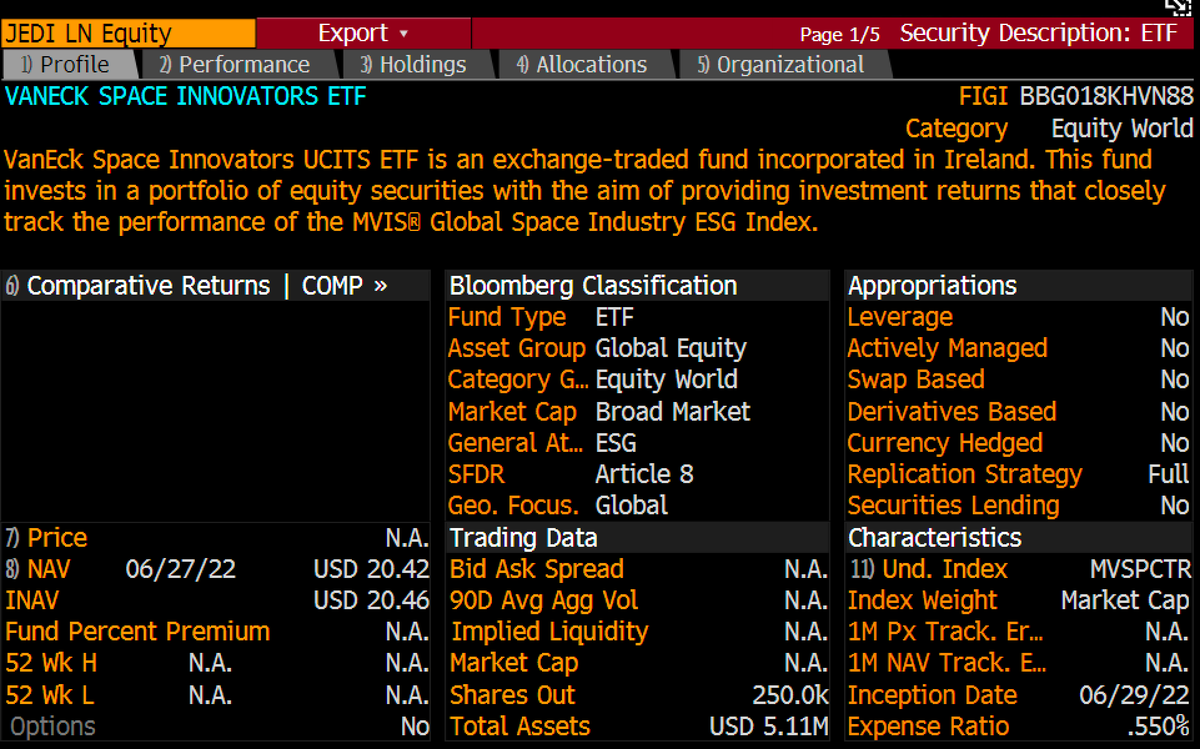
Task: Click the 1M Px Track. Er... row
Action: pyautogui.click(x=1019, y=632)
